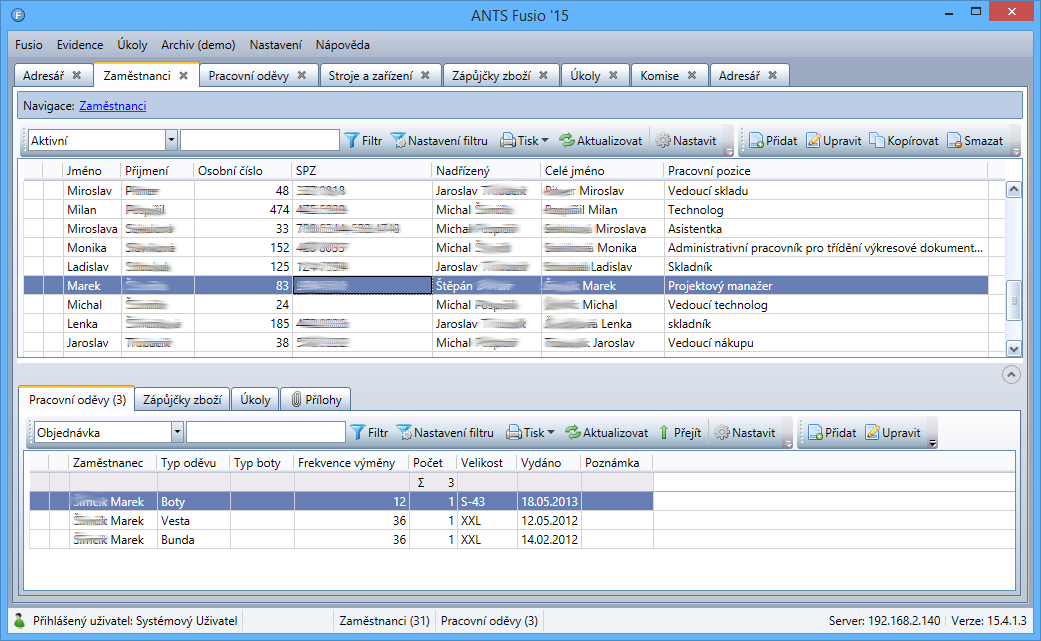
Task: Select the Vesta clothing row
Action: coord(341,521)
